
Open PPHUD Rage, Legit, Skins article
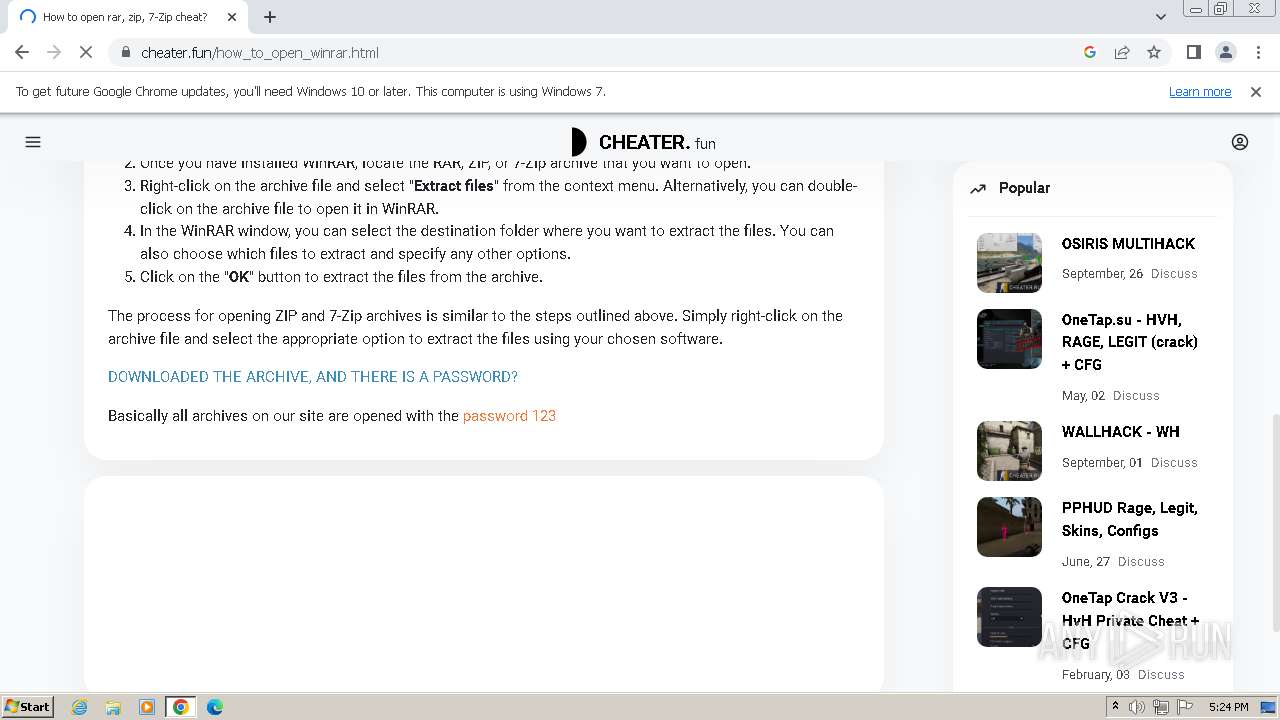pyautogui.click(x=1130, y=519)
